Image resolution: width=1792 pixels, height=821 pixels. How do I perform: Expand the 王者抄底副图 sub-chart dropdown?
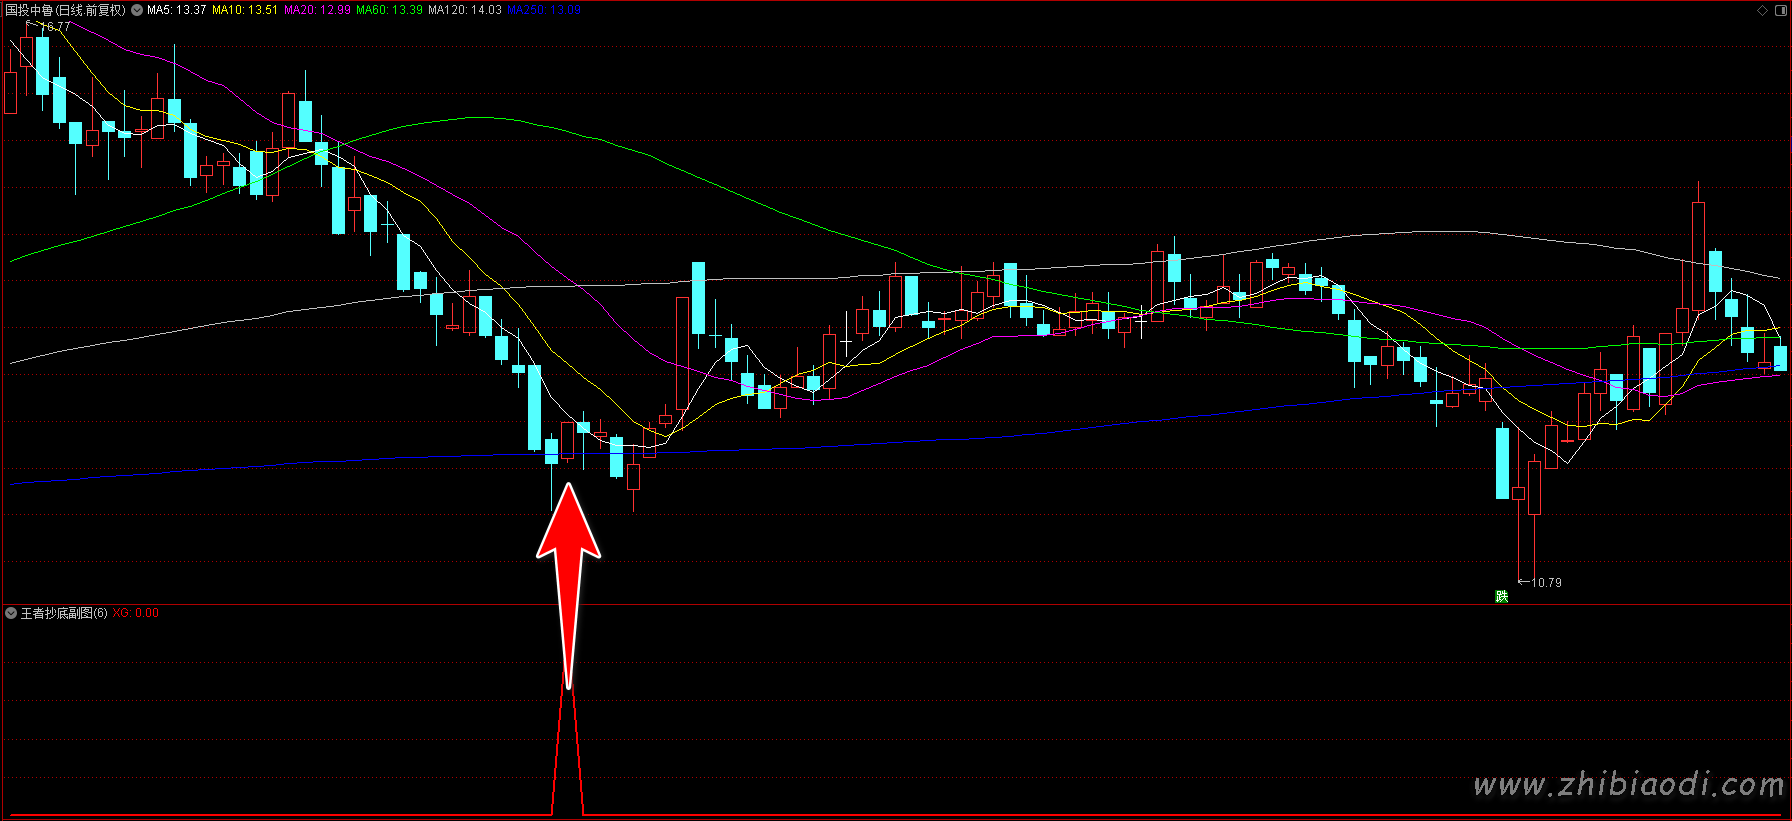tap(11, 613)
